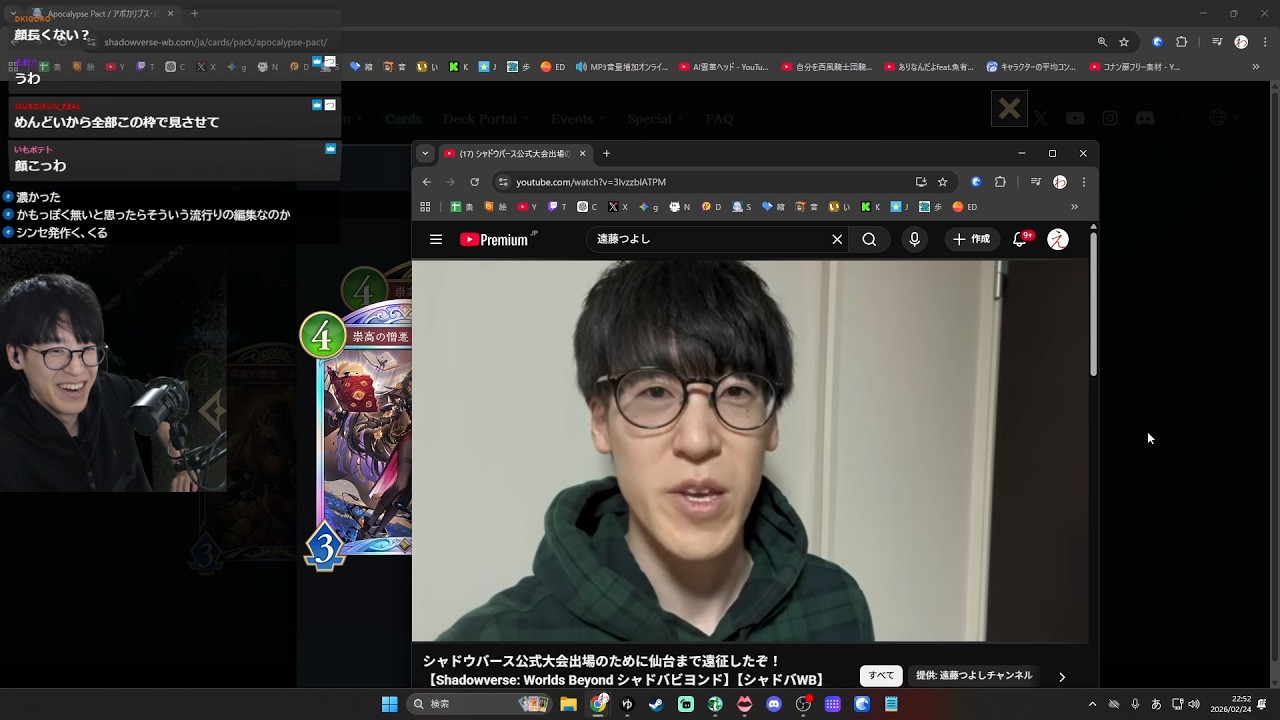Viewport: 1280px width, 720px height.
Task: Start YouTube voice search with microphone
Action: point(914,239)
